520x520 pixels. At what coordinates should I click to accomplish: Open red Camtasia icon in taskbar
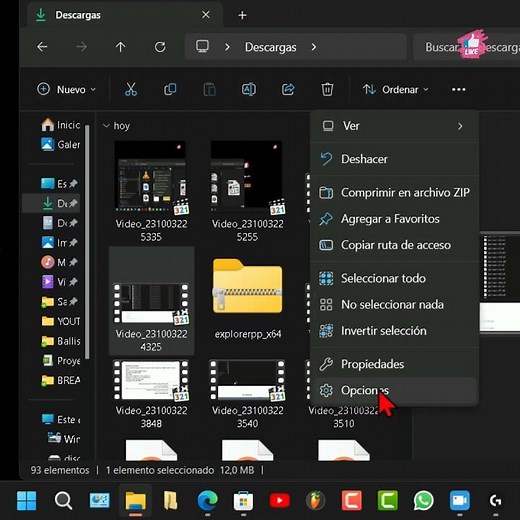(351, 500)
